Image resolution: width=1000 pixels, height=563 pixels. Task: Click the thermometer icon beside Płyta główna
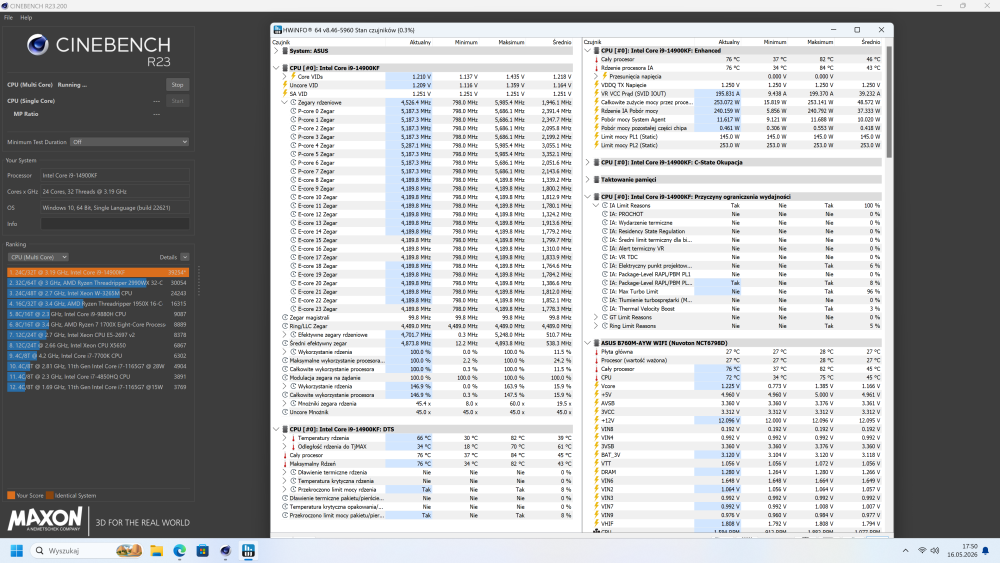tap(596, 351)
